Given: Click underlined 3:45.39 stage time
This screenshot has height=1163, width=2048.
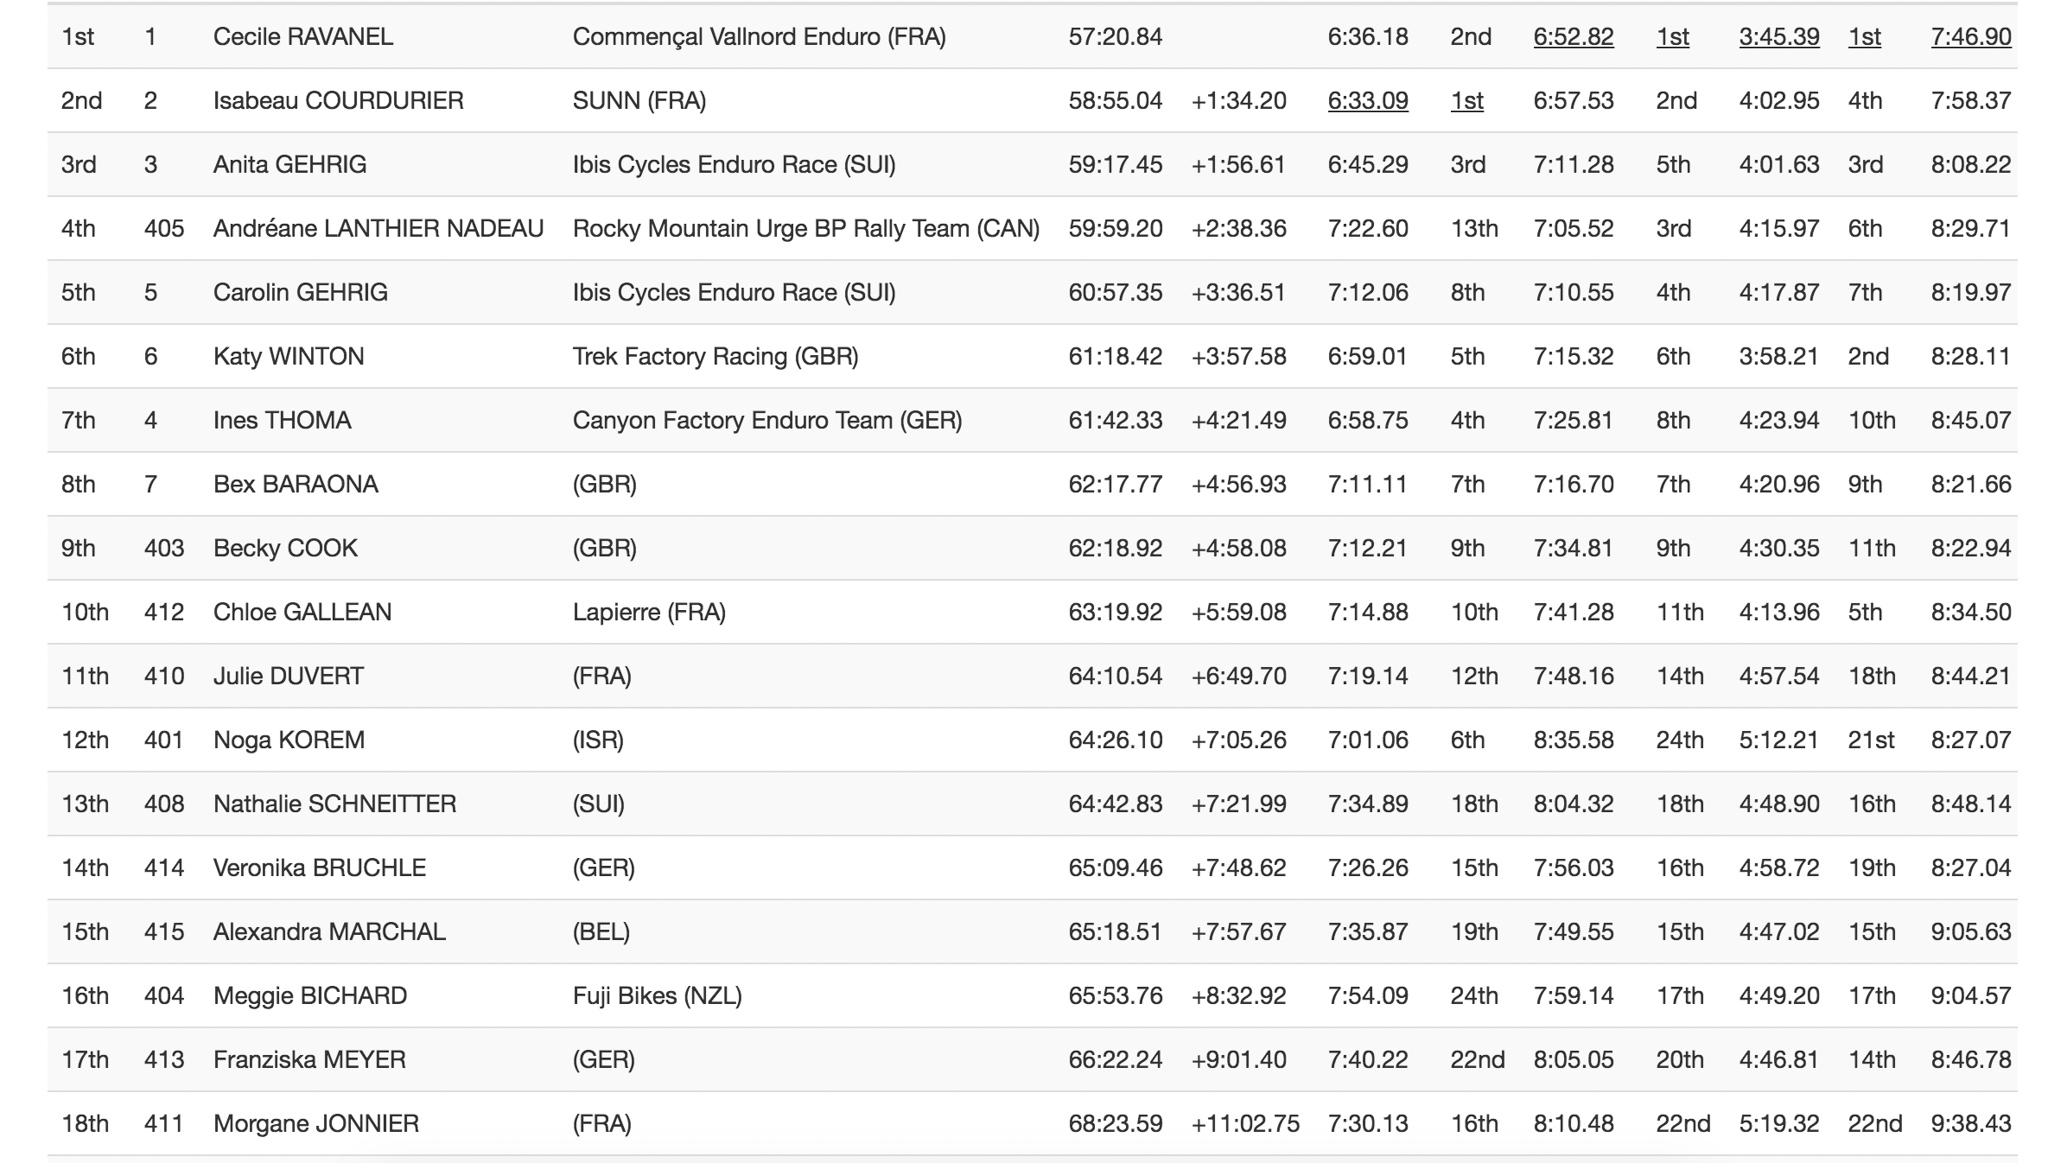Looking at the screenshot, I should pos(1778,37).
